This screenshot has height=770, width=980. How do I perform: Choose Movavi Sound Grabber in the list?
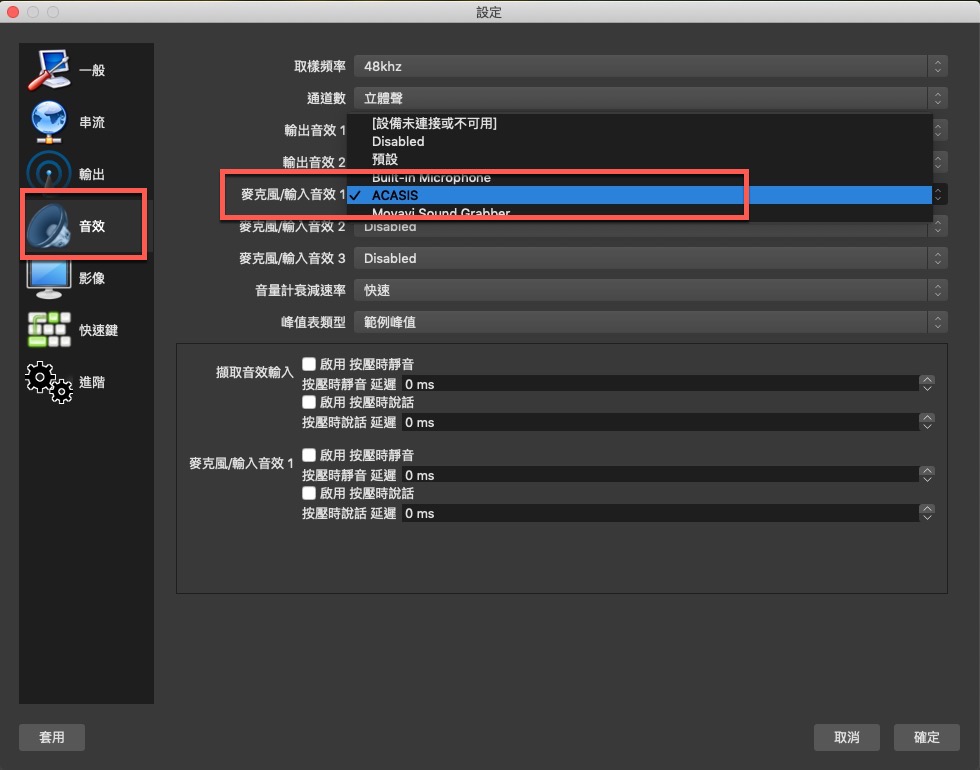coord(639,212)
